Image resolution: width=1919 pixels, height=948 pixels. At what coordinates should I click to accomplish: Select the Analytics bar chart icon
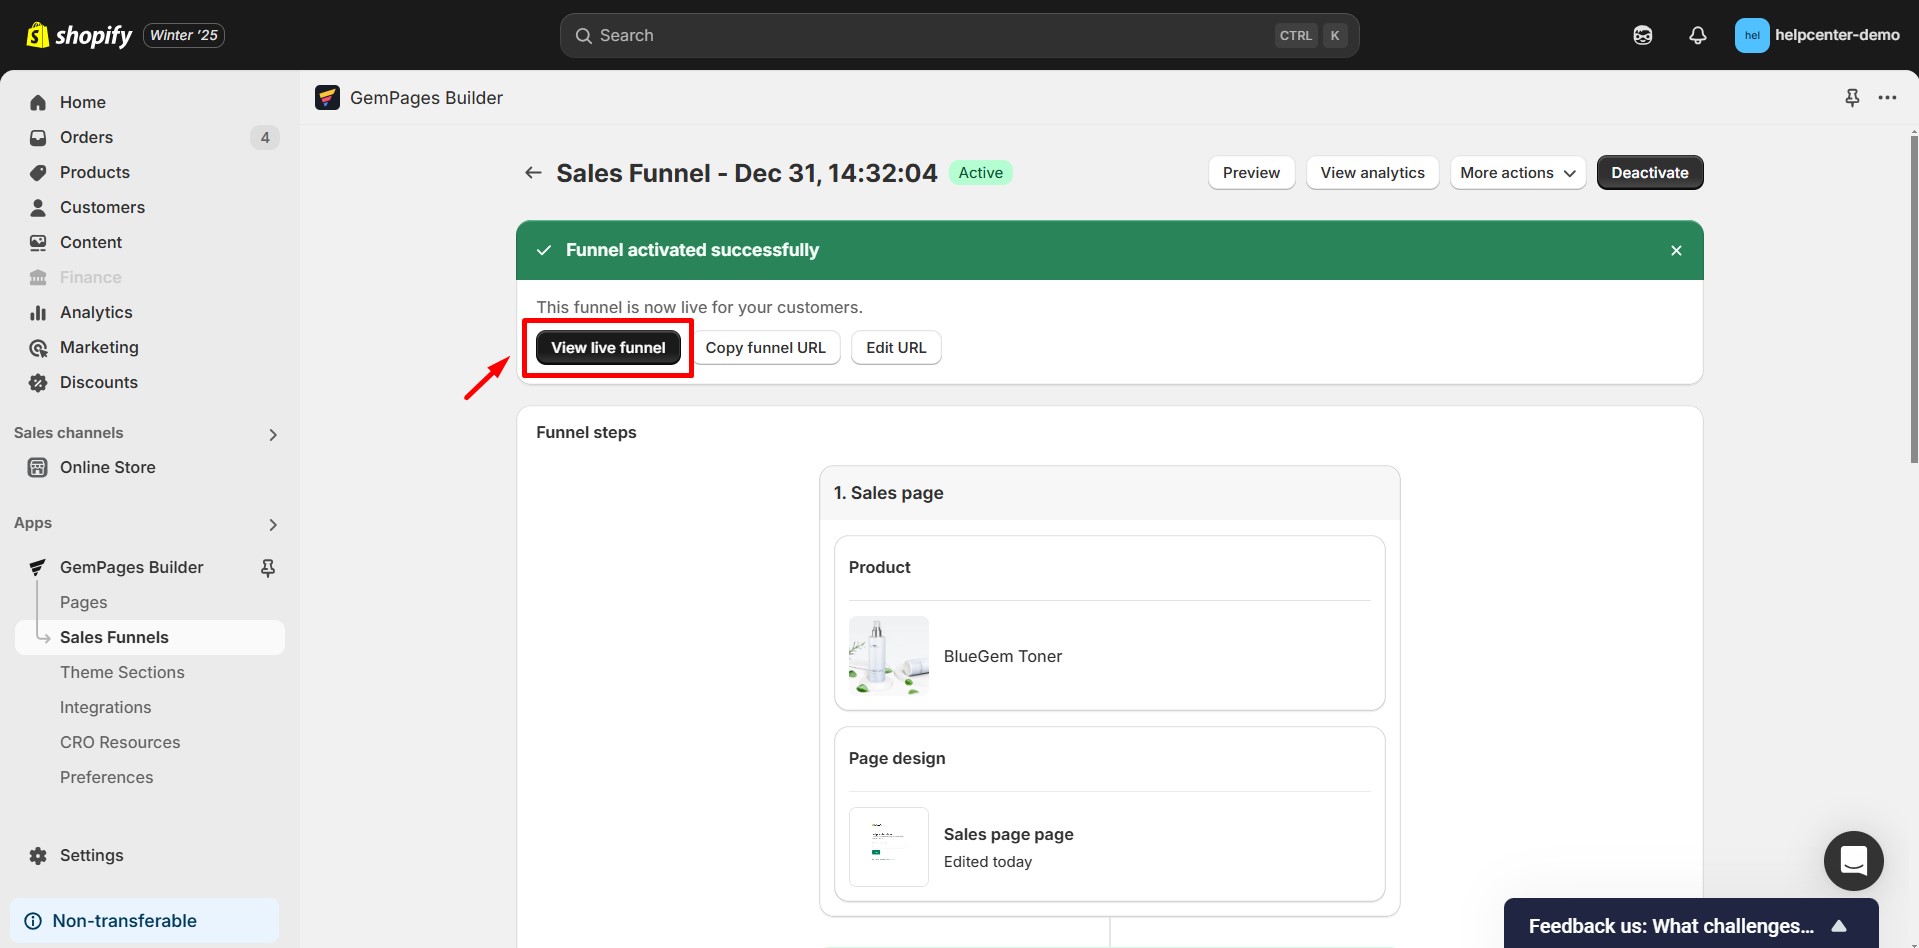(x=37, y=312)
